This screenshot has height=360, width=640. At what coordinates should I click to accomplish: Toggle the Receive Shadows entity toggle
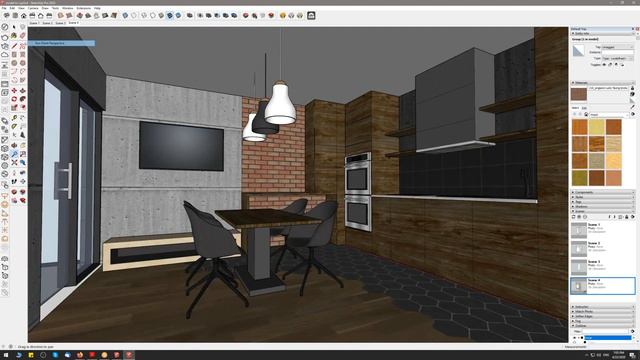pyautogui.click(x=622, y=64)
